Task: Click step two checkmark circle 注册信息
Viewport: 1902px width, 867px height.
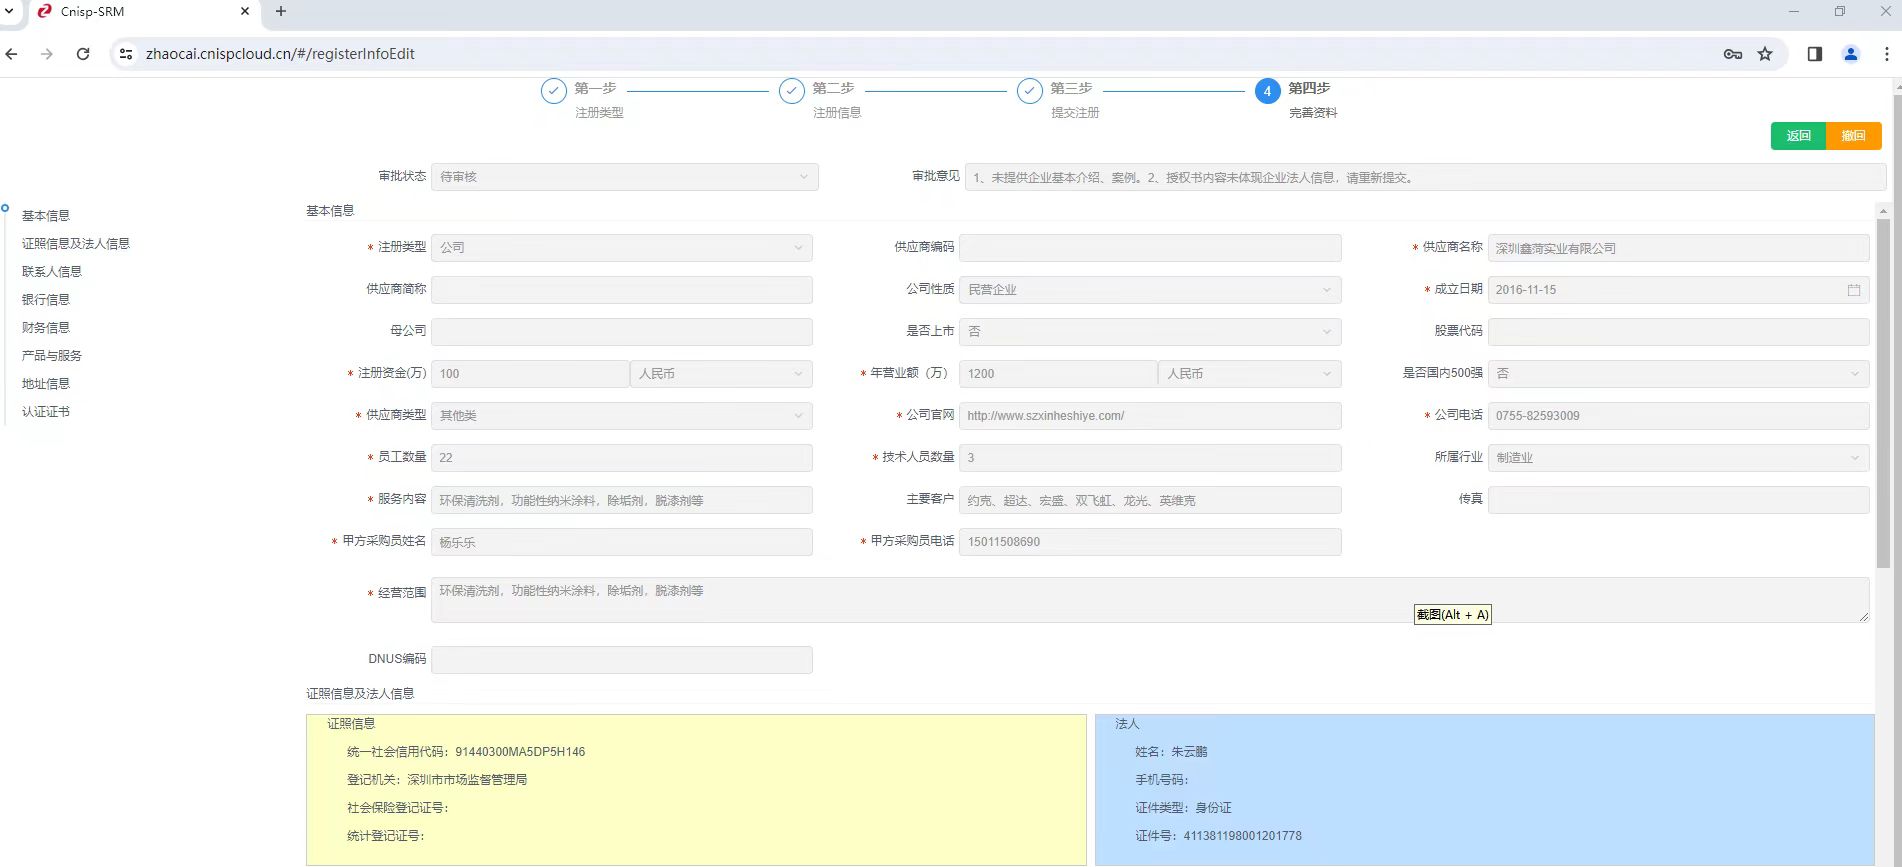Action: pos(792,91)
